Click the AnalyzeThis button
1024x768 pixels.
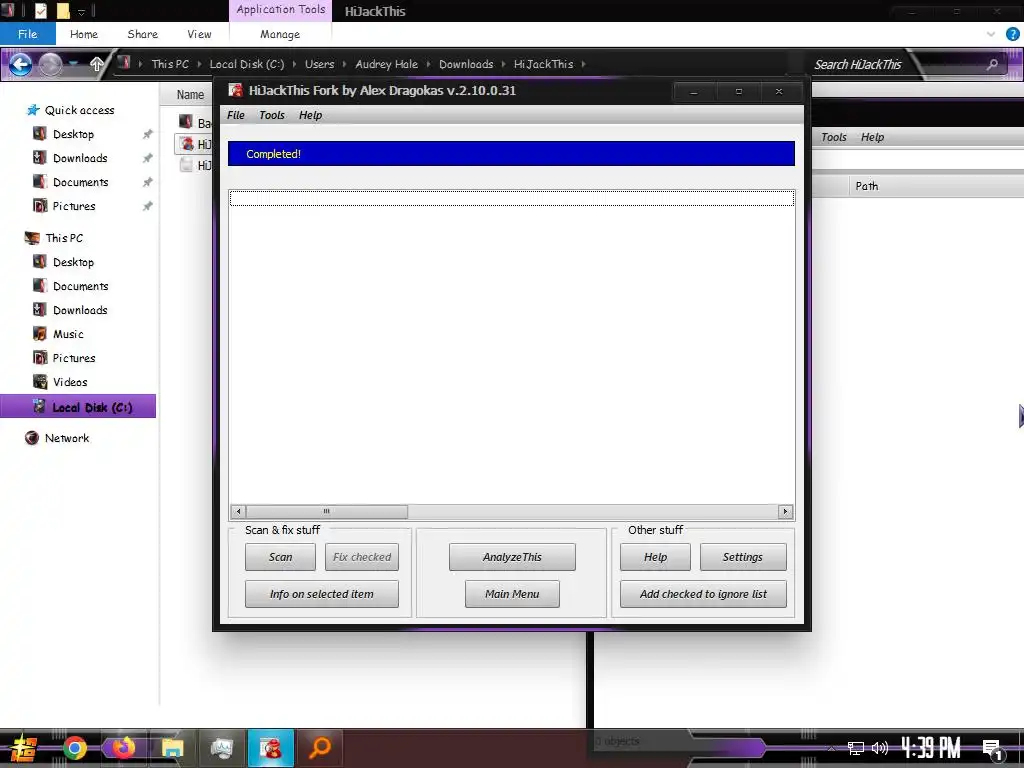(512, 557)
